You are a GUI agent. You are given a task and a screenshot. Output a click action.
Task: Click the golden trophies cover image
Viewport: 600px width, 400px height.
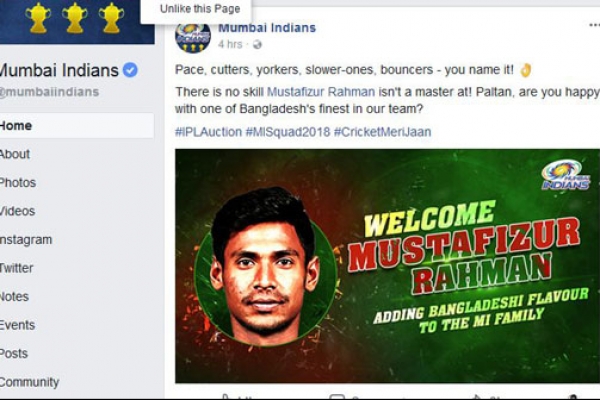77,22
